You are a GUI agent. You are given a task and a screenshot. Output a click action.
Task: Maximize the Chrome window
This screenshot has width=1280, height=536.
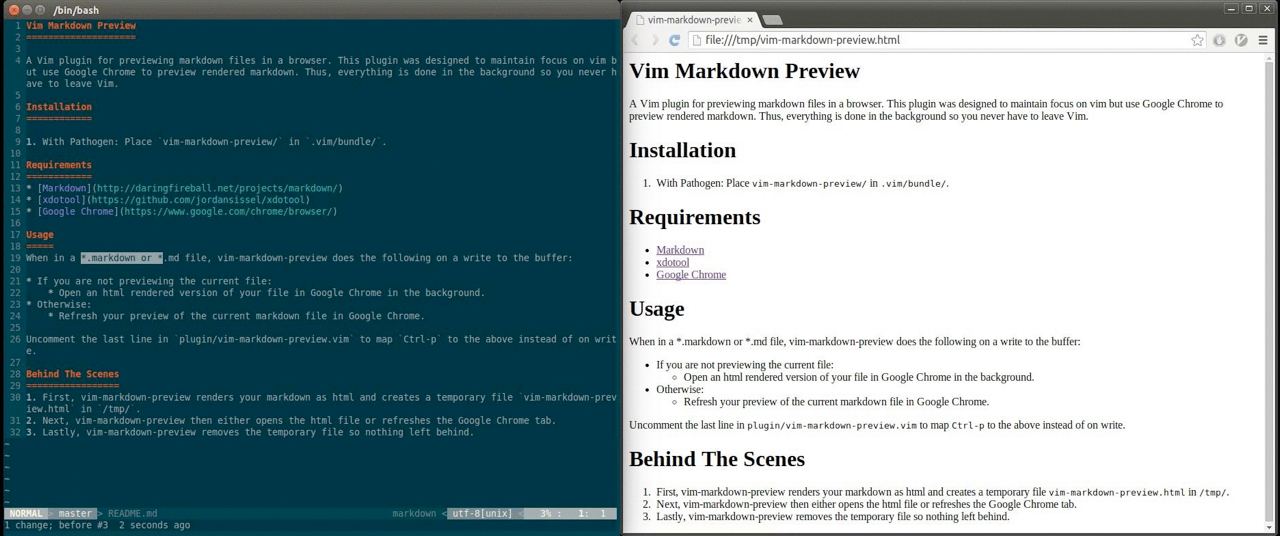click(1248, 8)
